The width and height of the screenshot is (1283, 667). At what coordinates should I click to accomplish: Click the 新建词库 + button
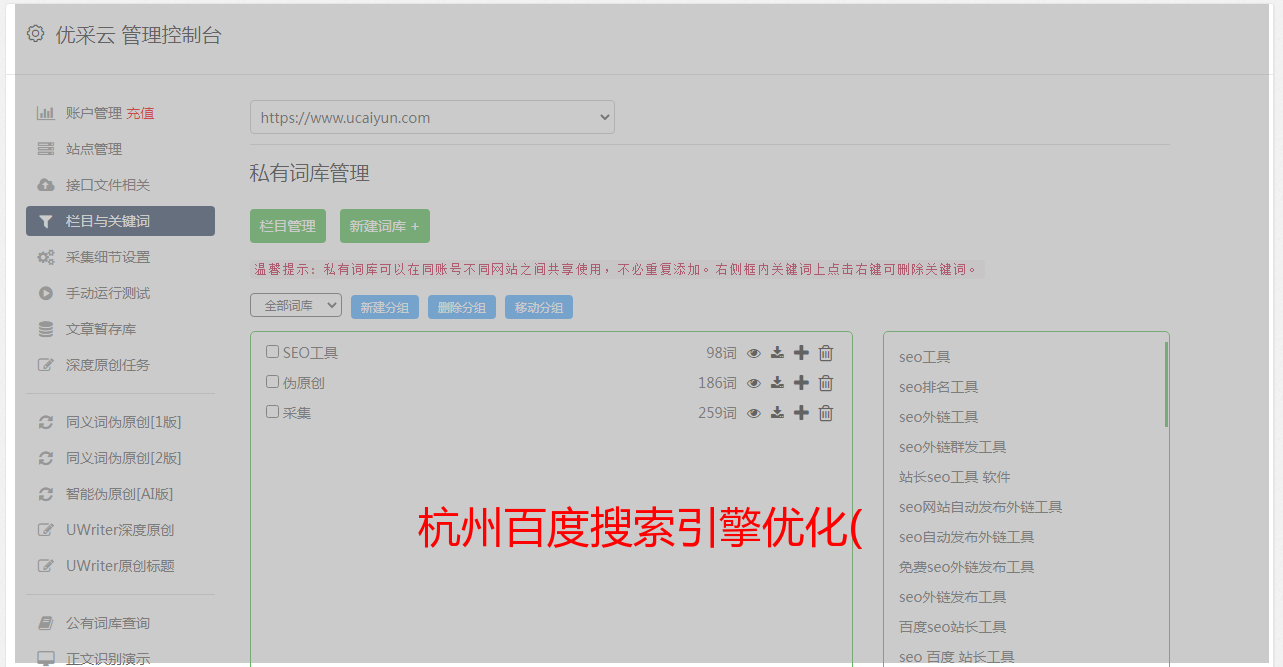tap(385, 226)
